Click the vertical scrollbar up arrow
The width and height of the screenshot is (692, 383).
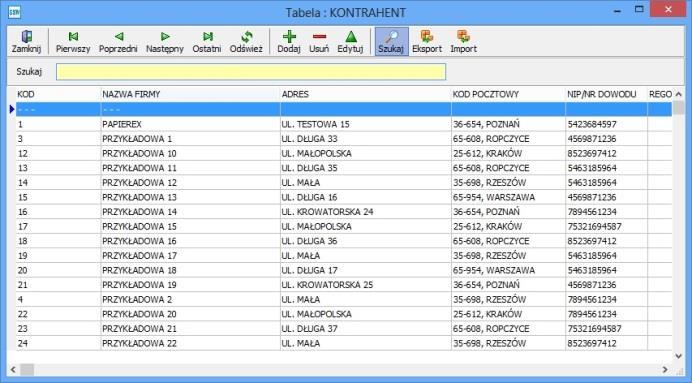click(678, 94)
